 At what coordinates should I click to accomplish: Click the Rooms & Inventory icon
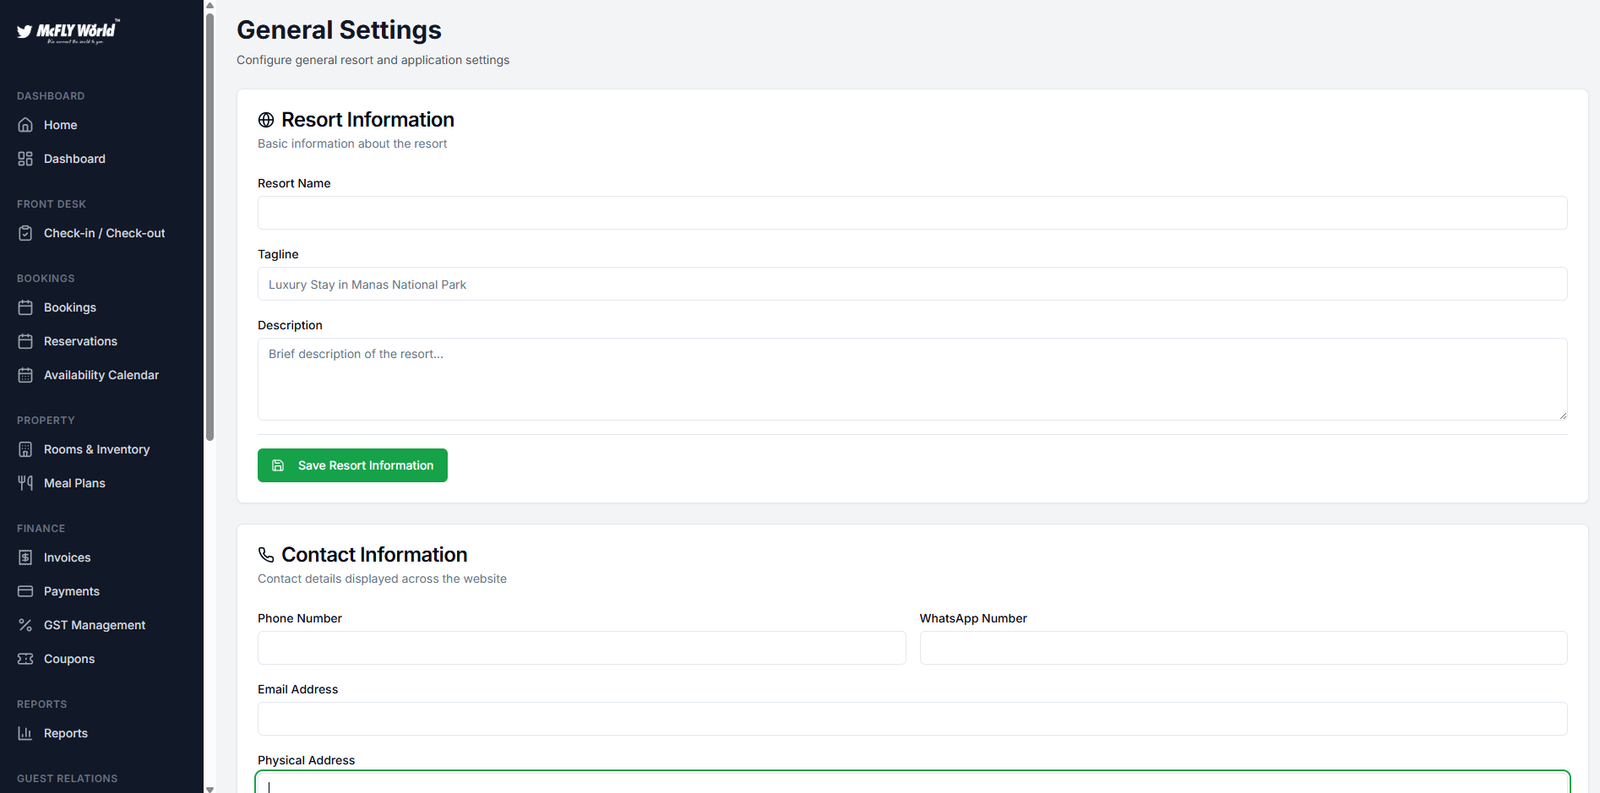click(25, 449)
